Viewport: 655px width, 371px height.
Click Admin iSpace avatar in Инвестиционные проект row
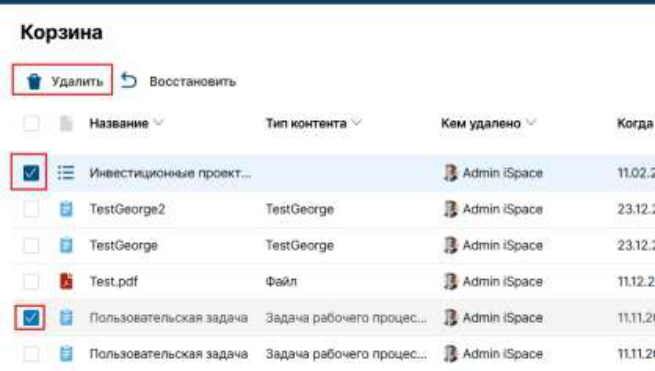(450, 173)
